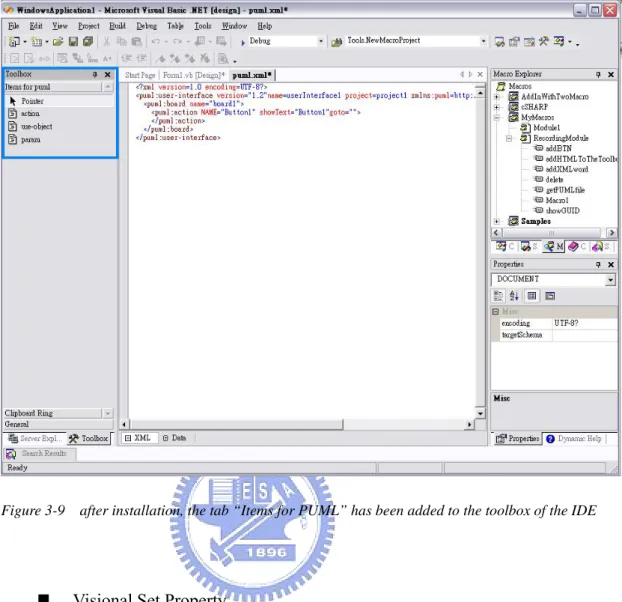The image size is (622, 602).
Task: Click the Start Debug play icon
Action: pos(243,42)
